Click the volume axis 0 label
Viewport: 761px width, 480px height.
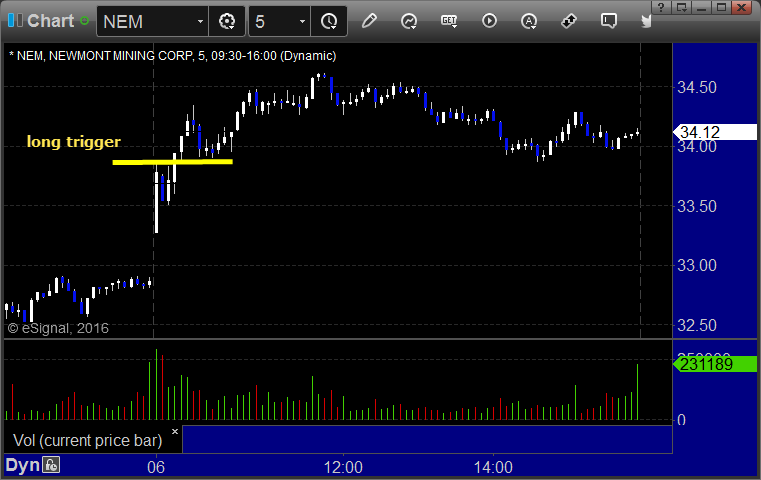tap(681, 420)
